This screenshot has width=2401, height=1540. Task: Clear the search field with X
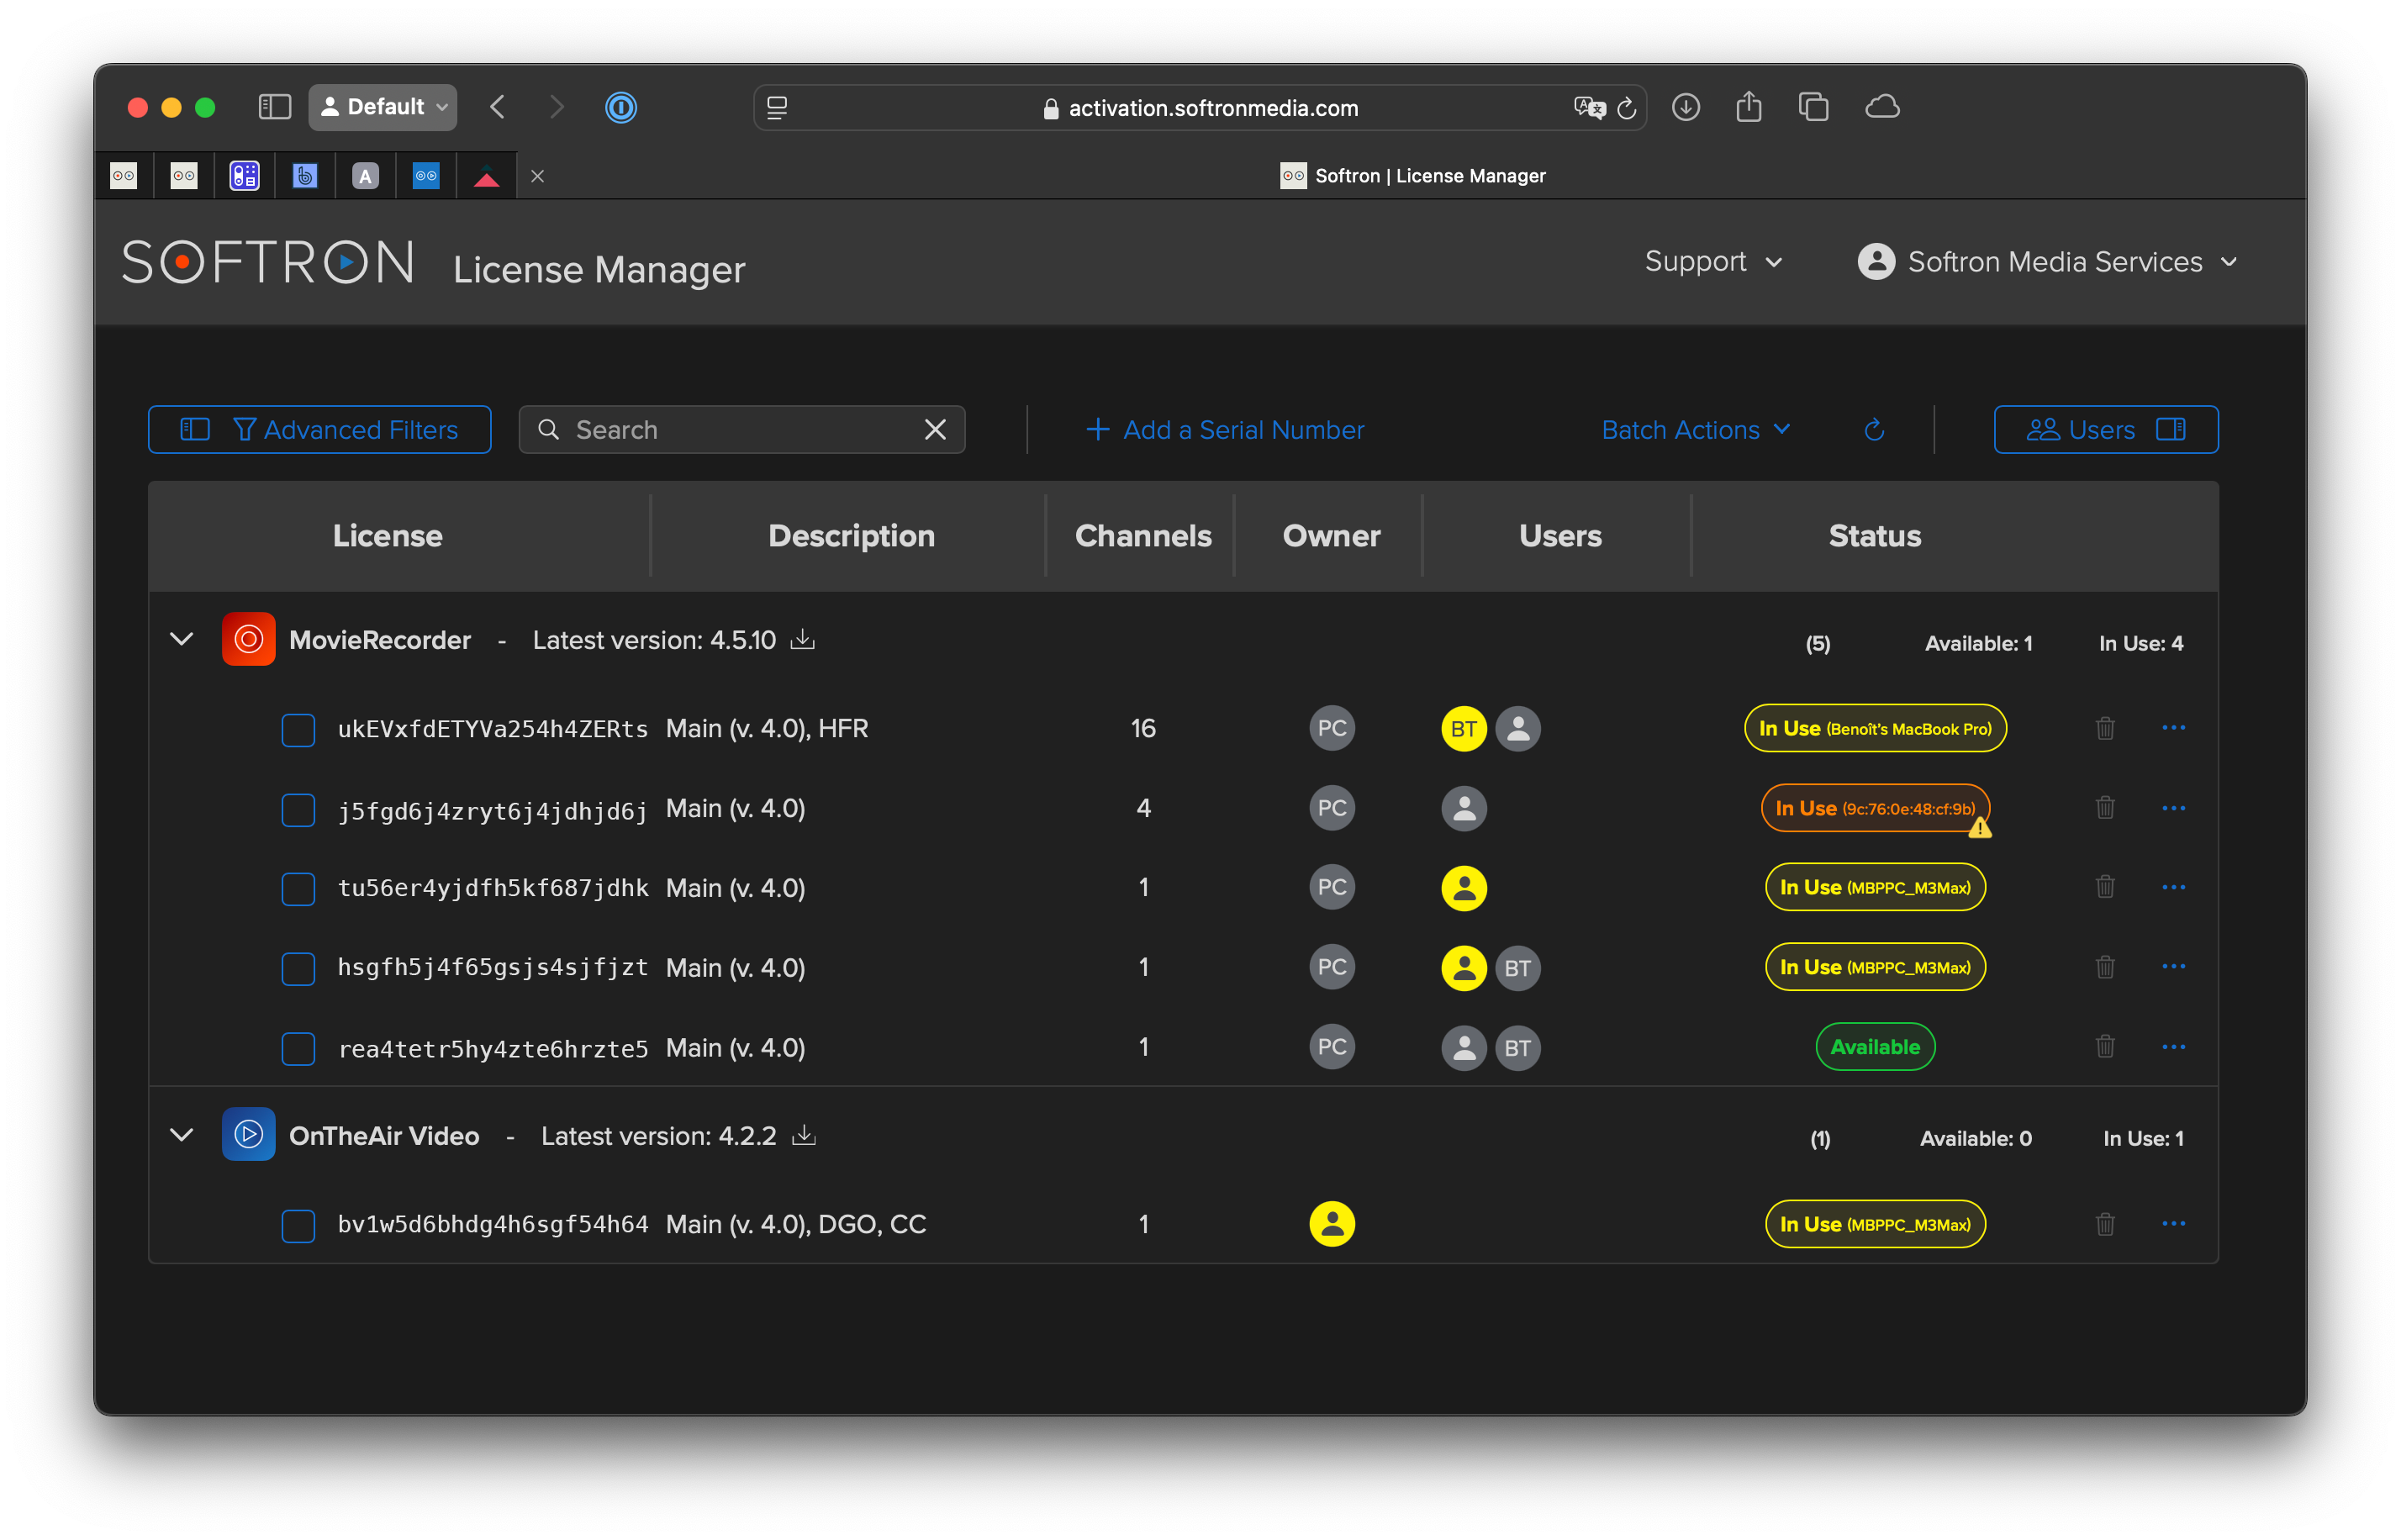pos(935,429)
